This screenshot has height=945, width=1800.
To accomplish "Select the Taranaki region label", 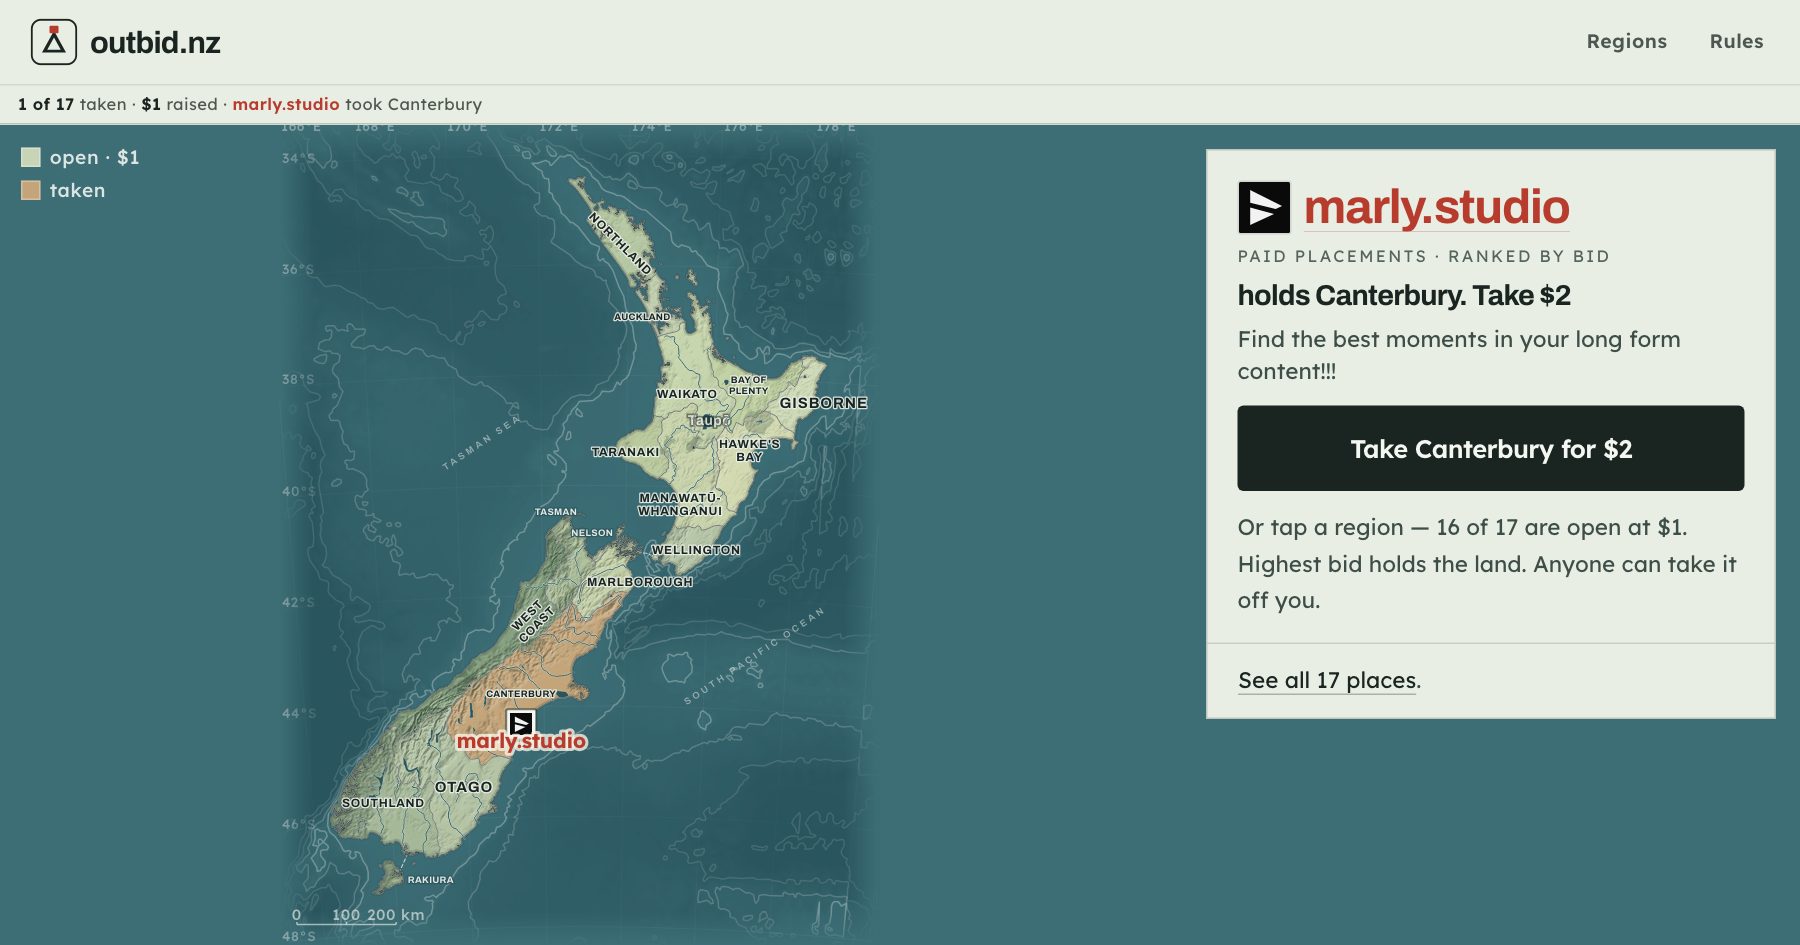I will click(625, 452).
